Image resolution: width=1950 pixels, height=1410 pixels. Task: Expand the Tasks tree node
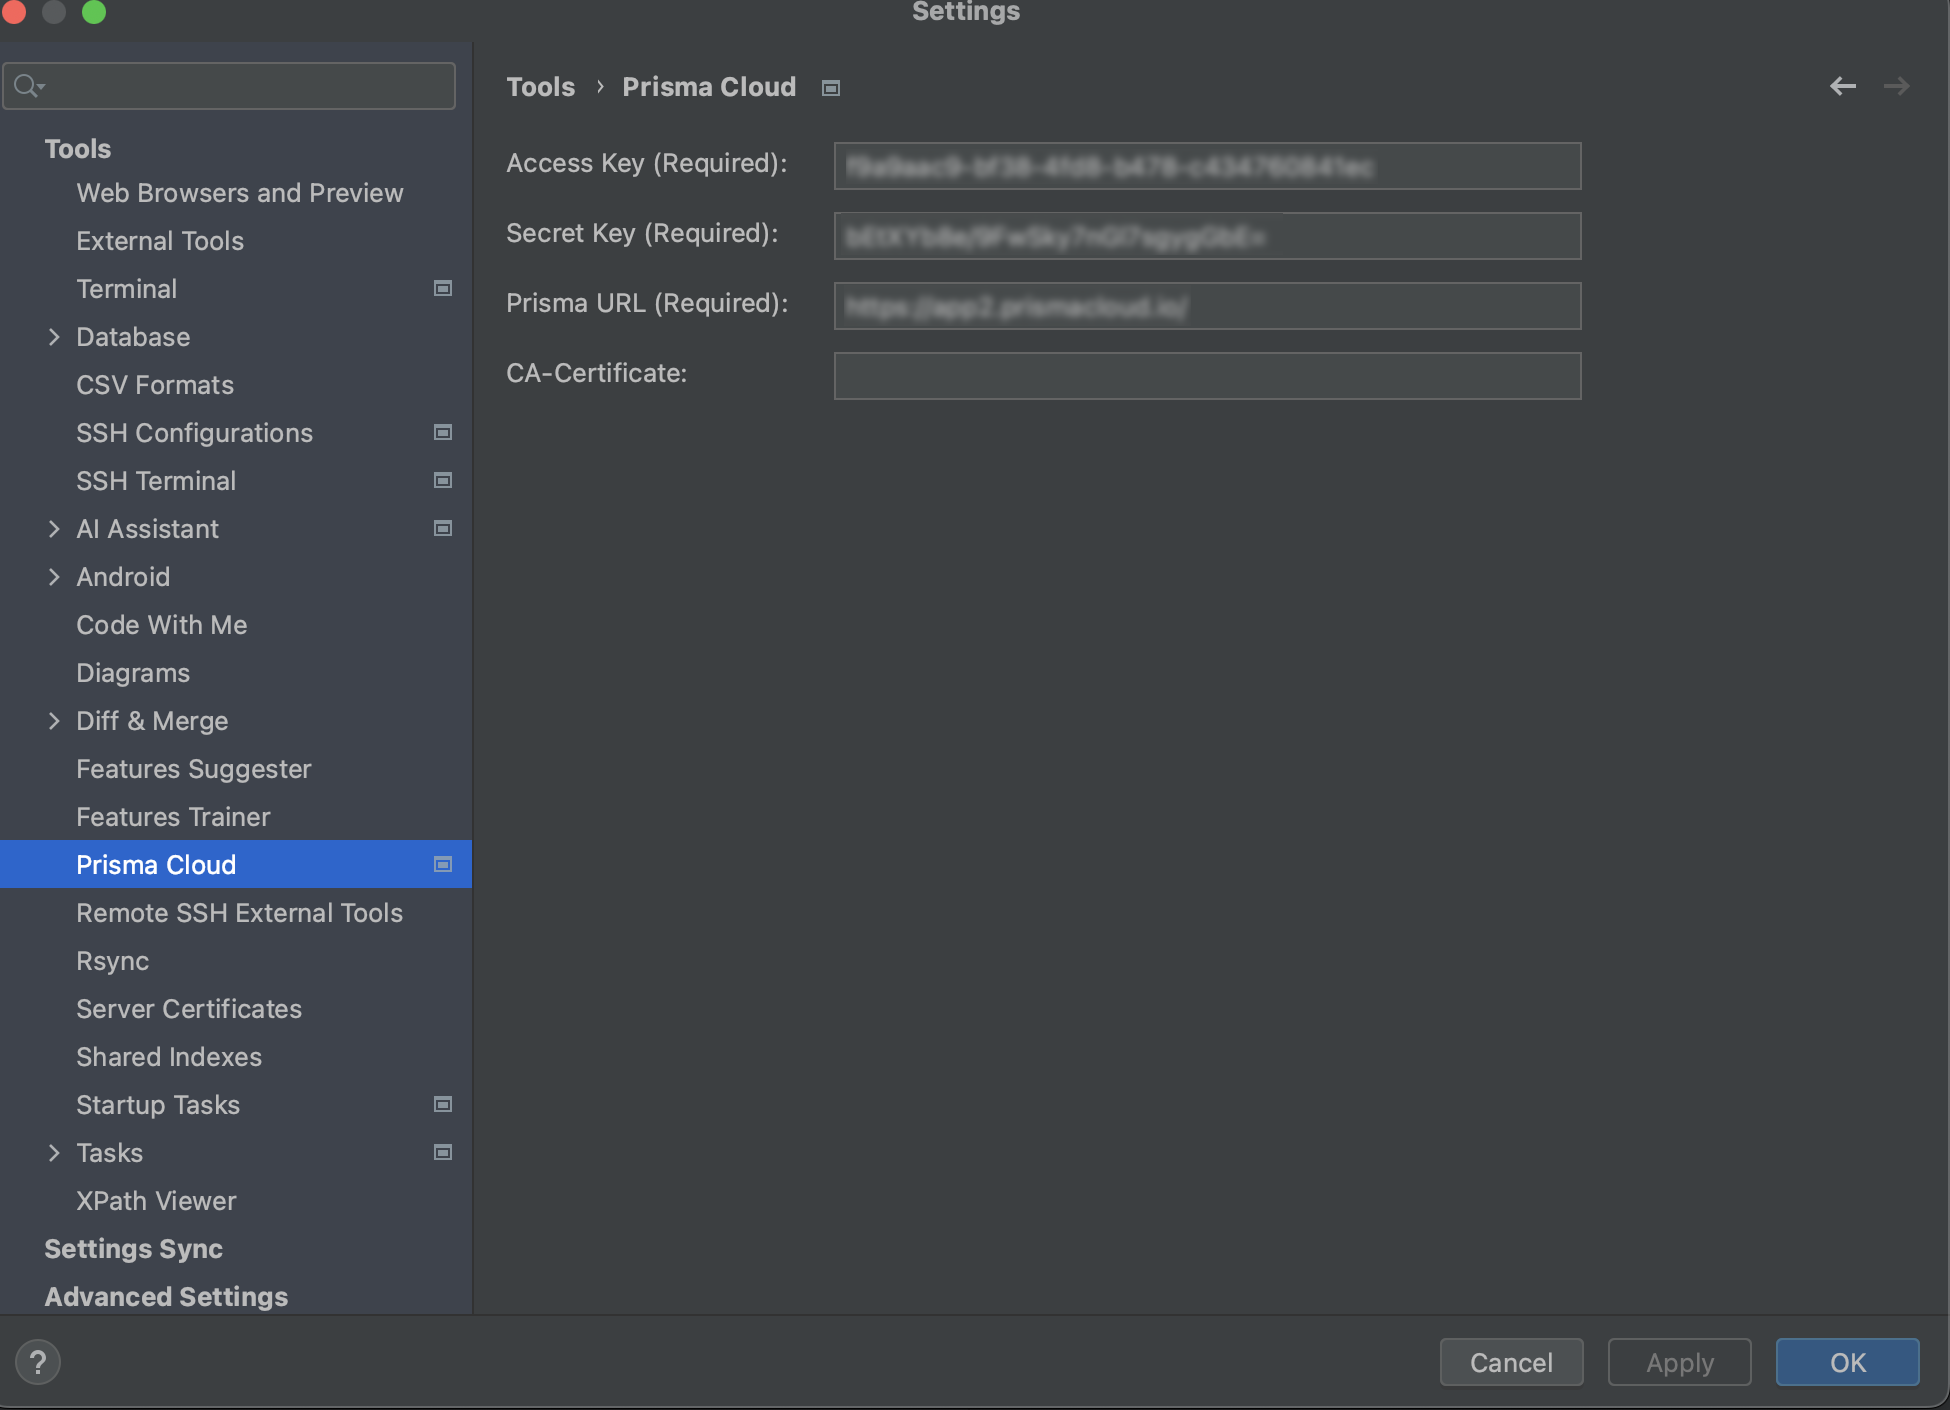coord(54,1153)
